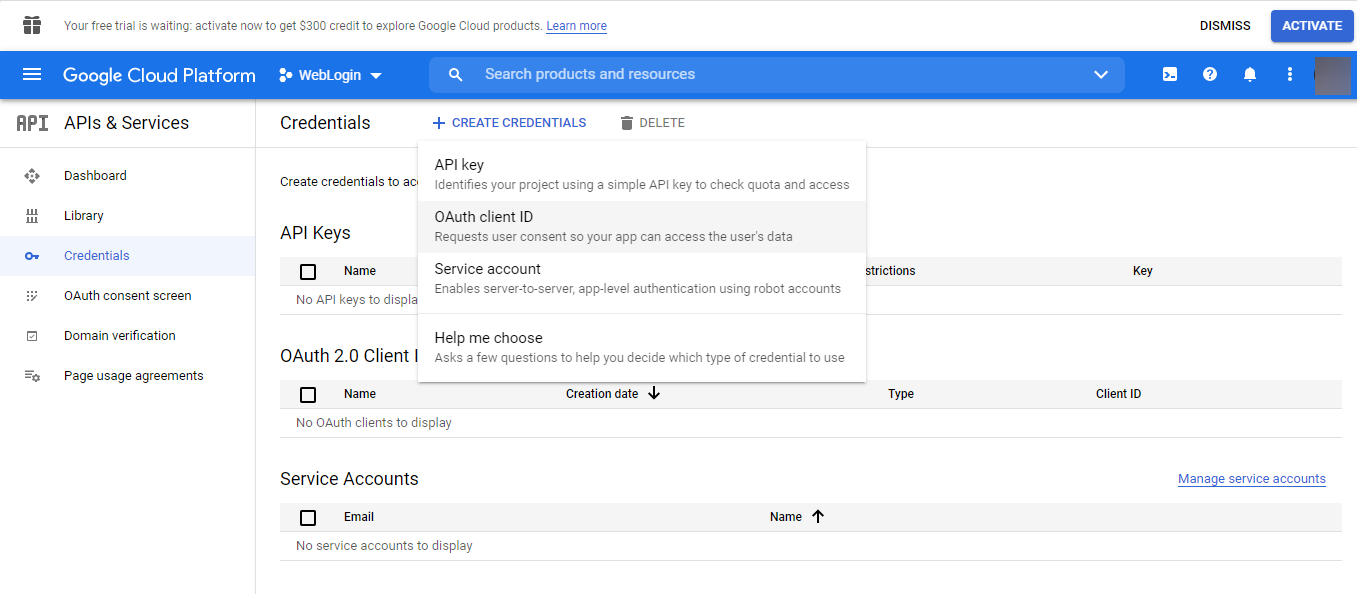Click the OAuth consent screen icon
1357x594 pixels.
coord(32,296)
